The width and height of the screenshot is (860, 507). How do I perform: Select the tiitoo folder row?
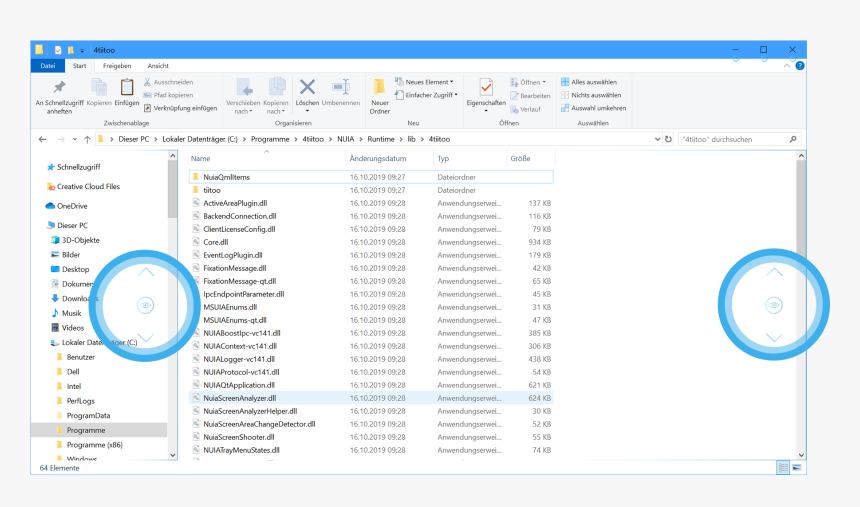coord(371,190)
